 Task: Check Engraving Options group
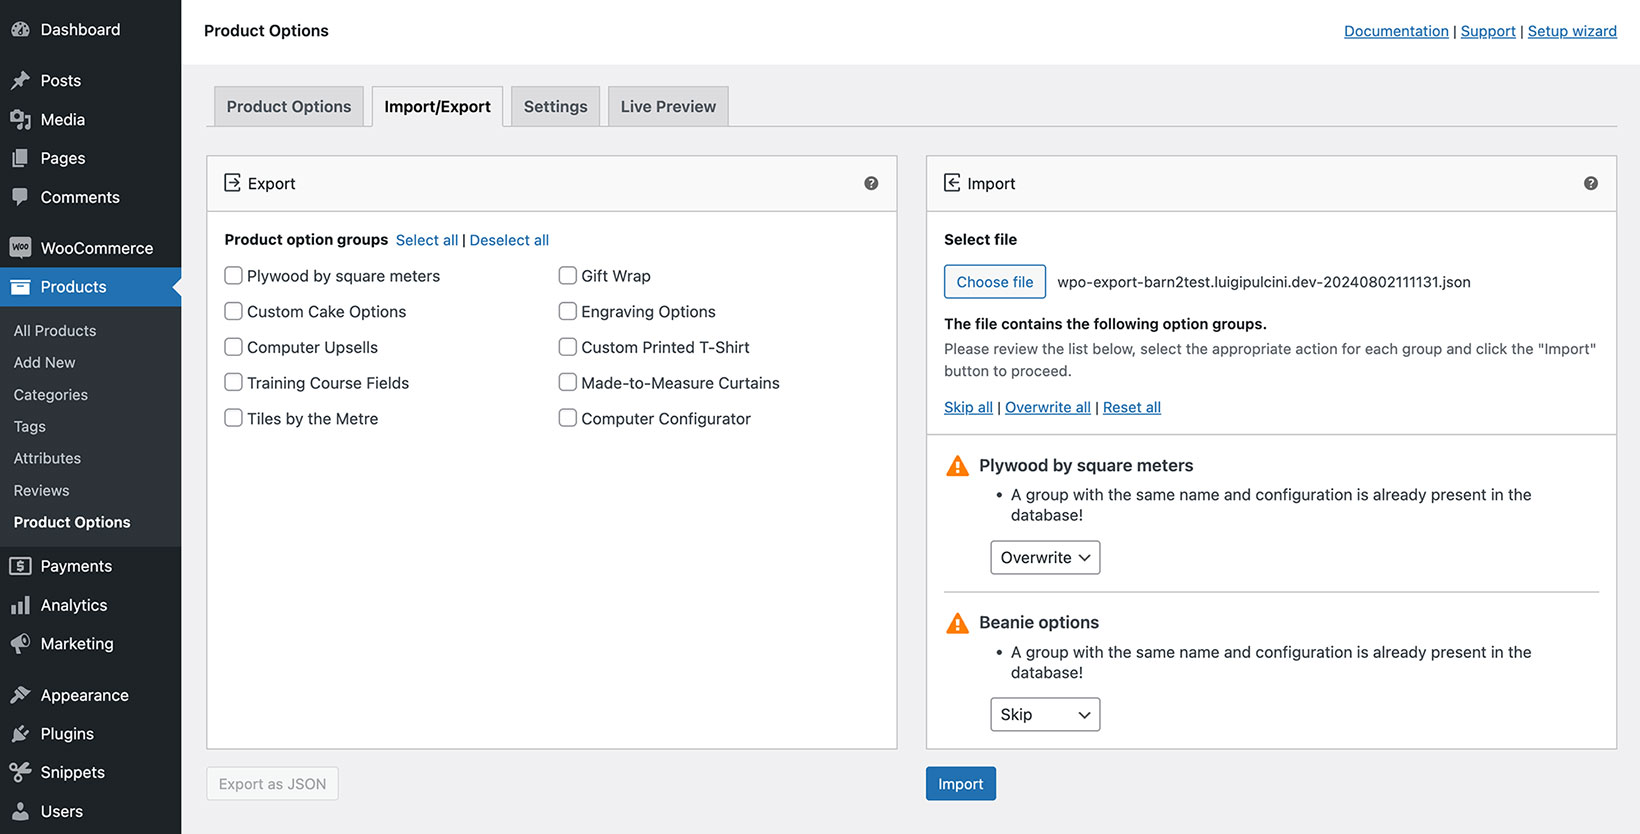567,311
